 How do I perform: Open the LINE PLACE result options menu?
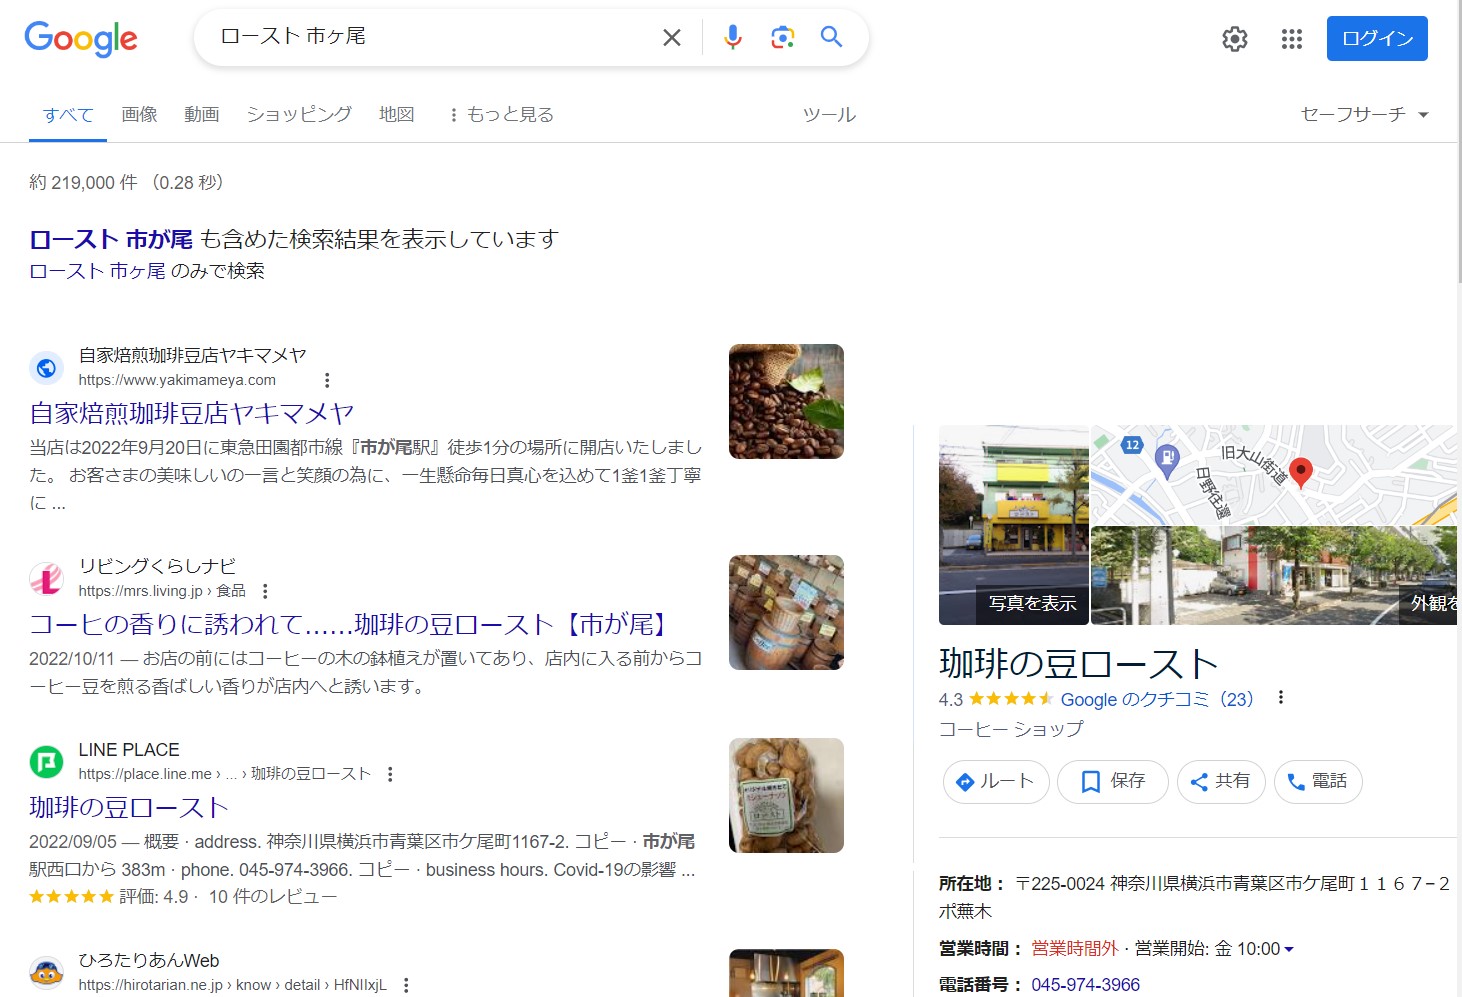[390, 774]
